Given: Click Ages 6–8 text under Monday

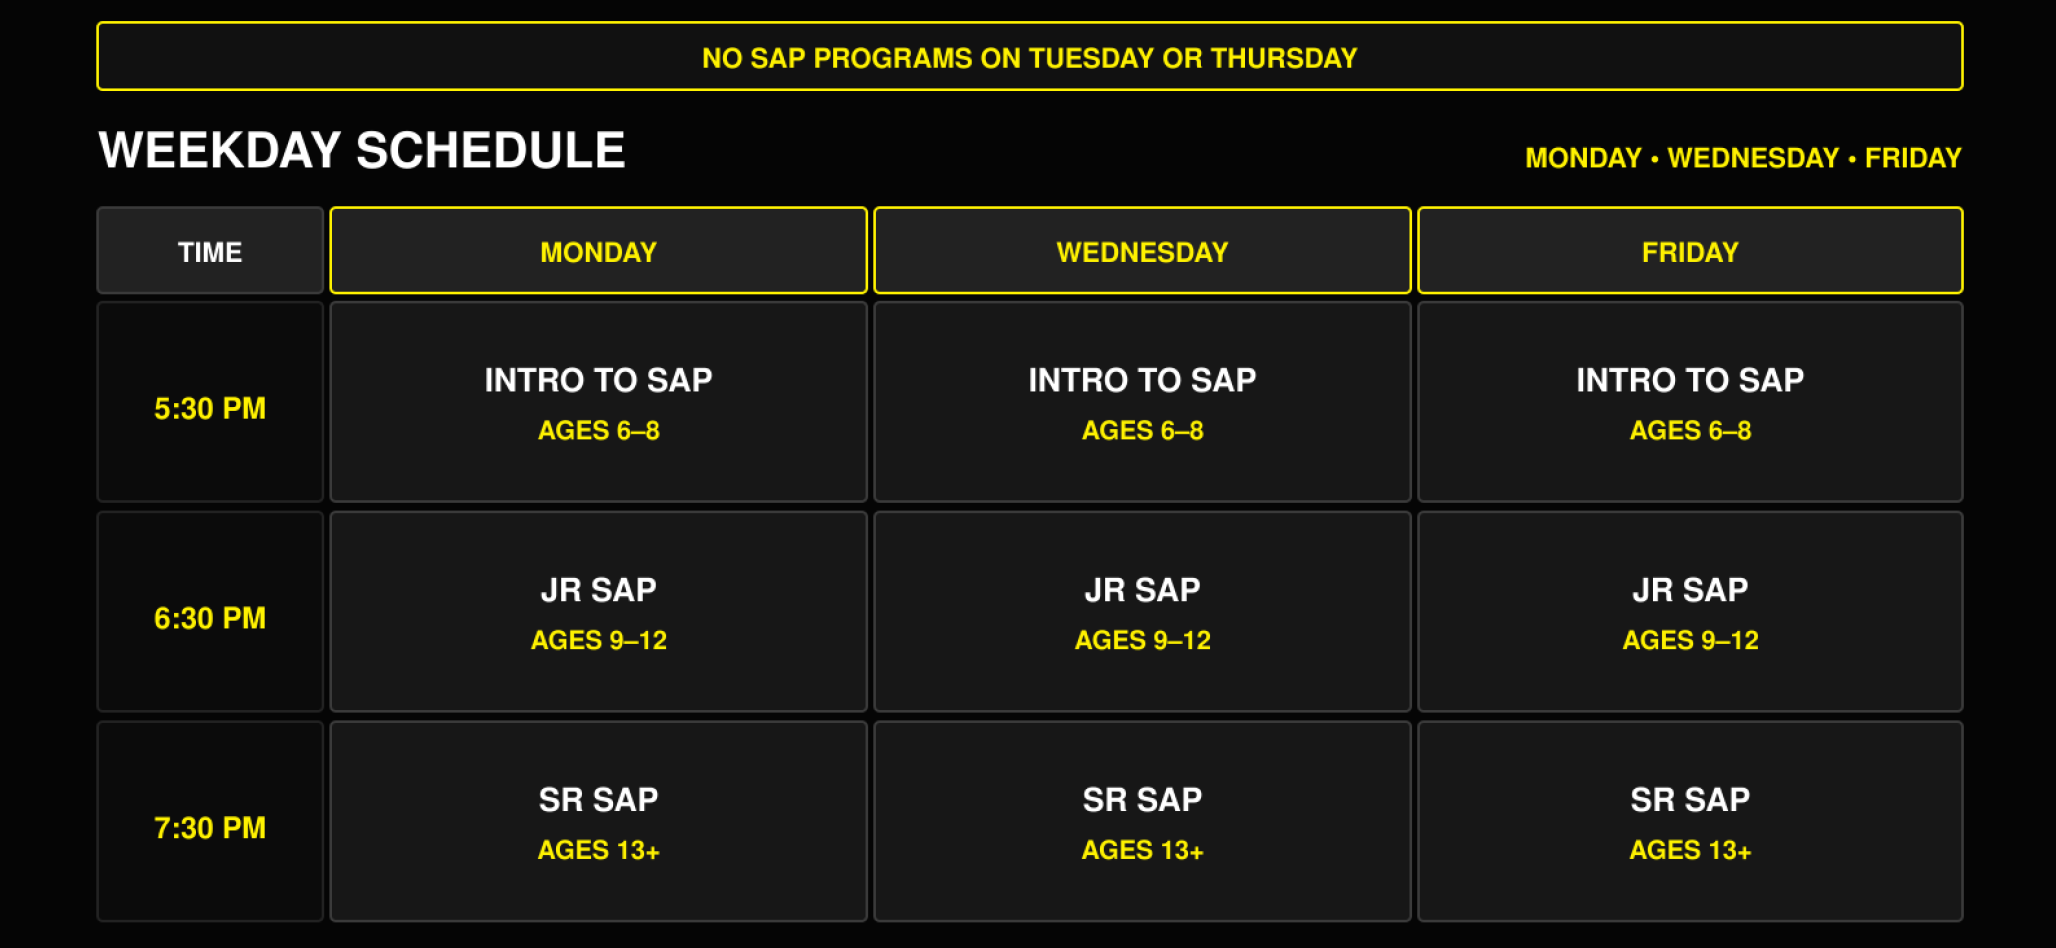Looking at the screenshot, I should (x=598, y=431).
